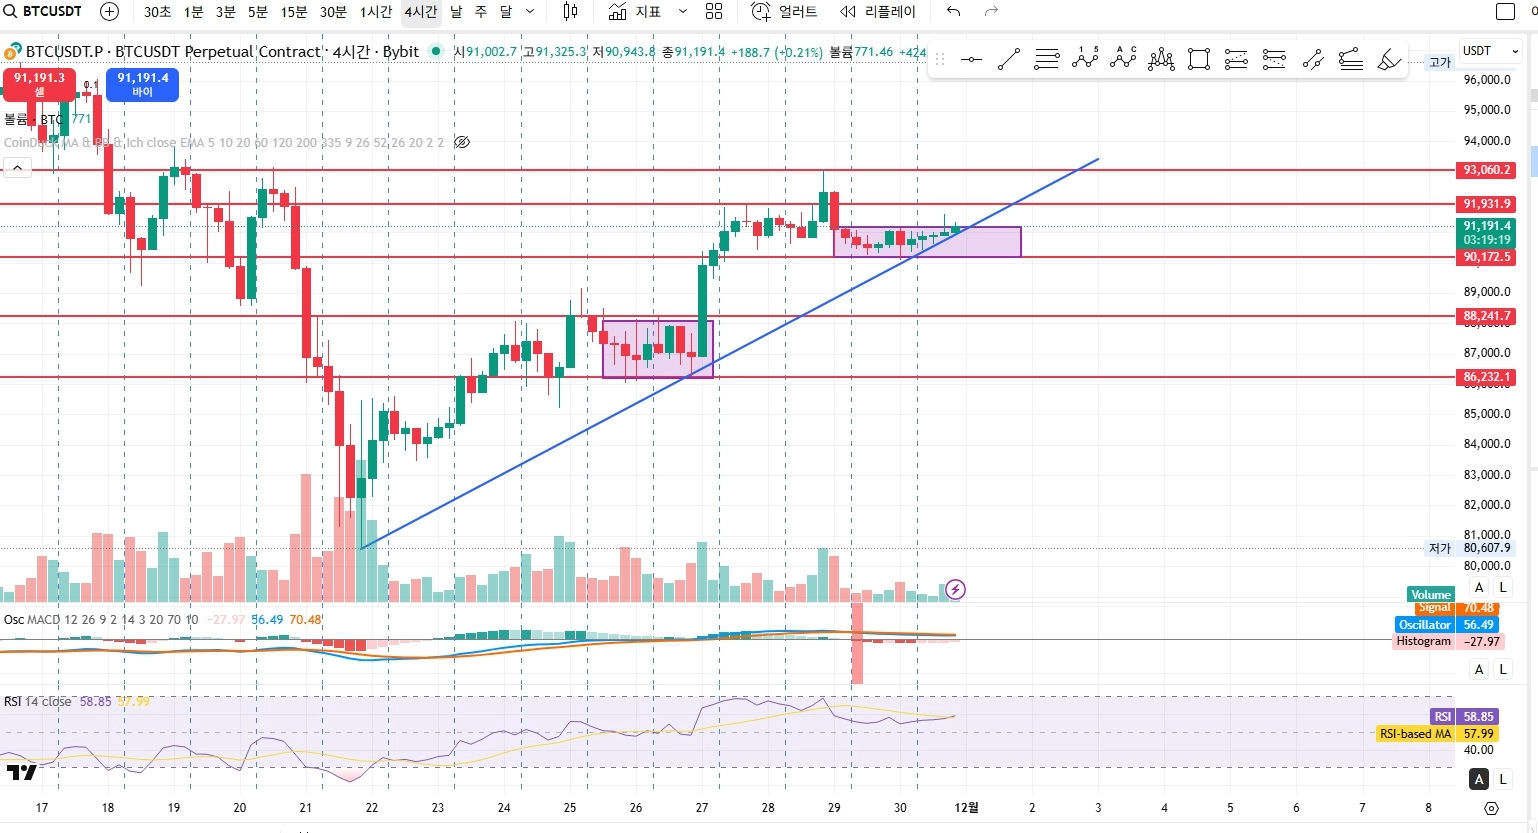The image size is (1538, 833).
Task: Switch to the 30분 timeframe
Action: (x=333, y=12)
